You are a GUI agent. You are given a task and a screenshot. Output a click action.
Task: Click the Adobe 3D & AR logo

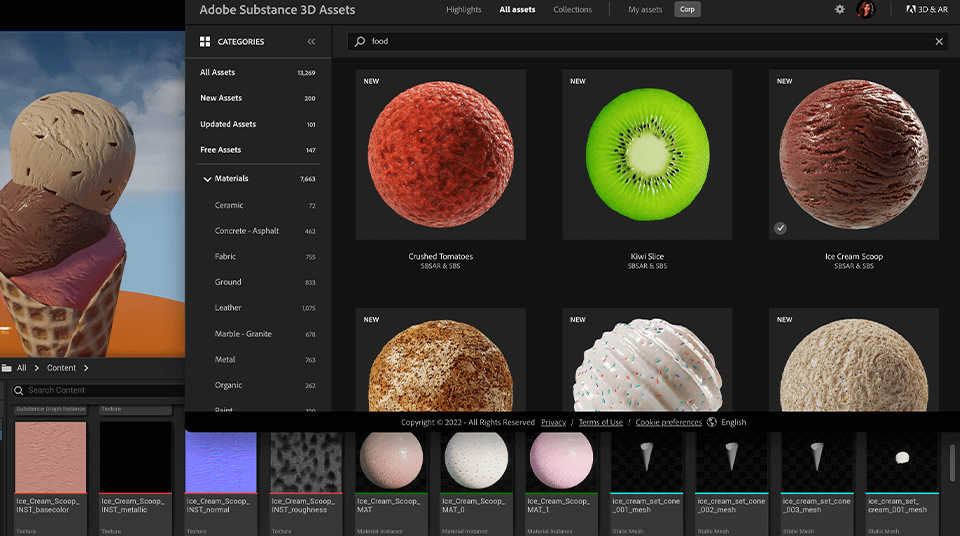(927, 9)
